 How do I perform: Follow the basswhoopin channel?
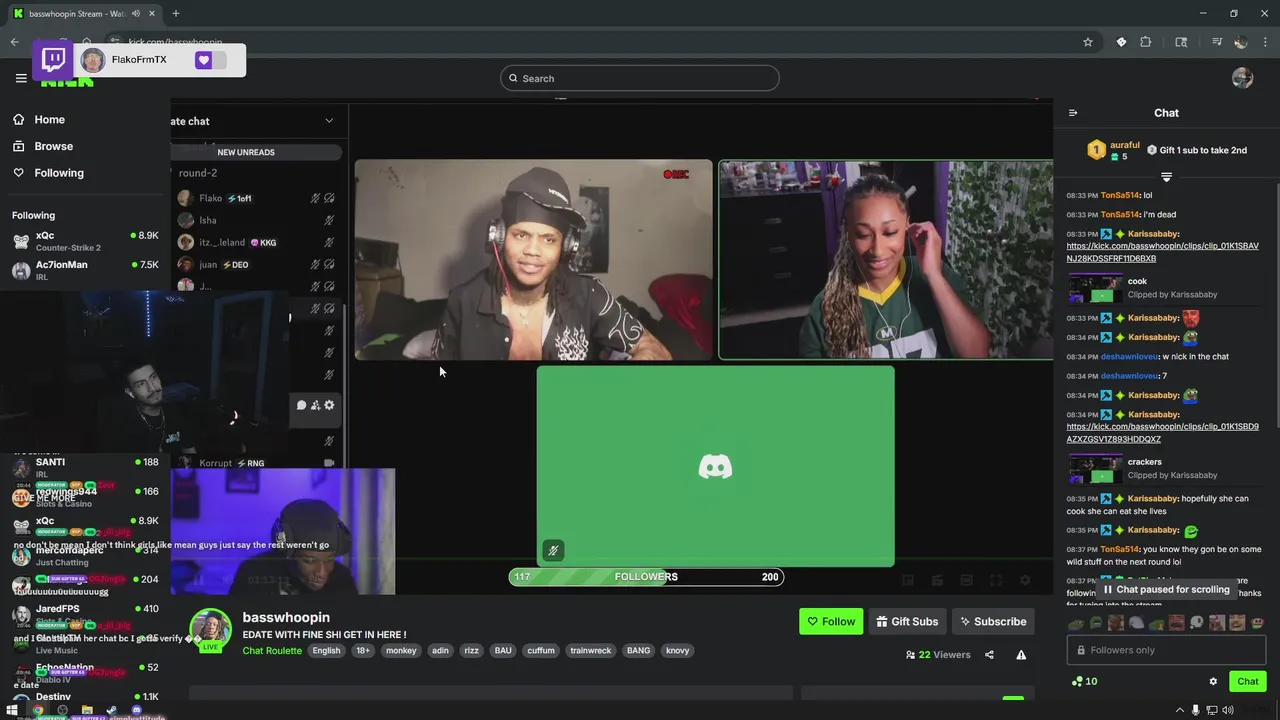(x=831, y=621)
